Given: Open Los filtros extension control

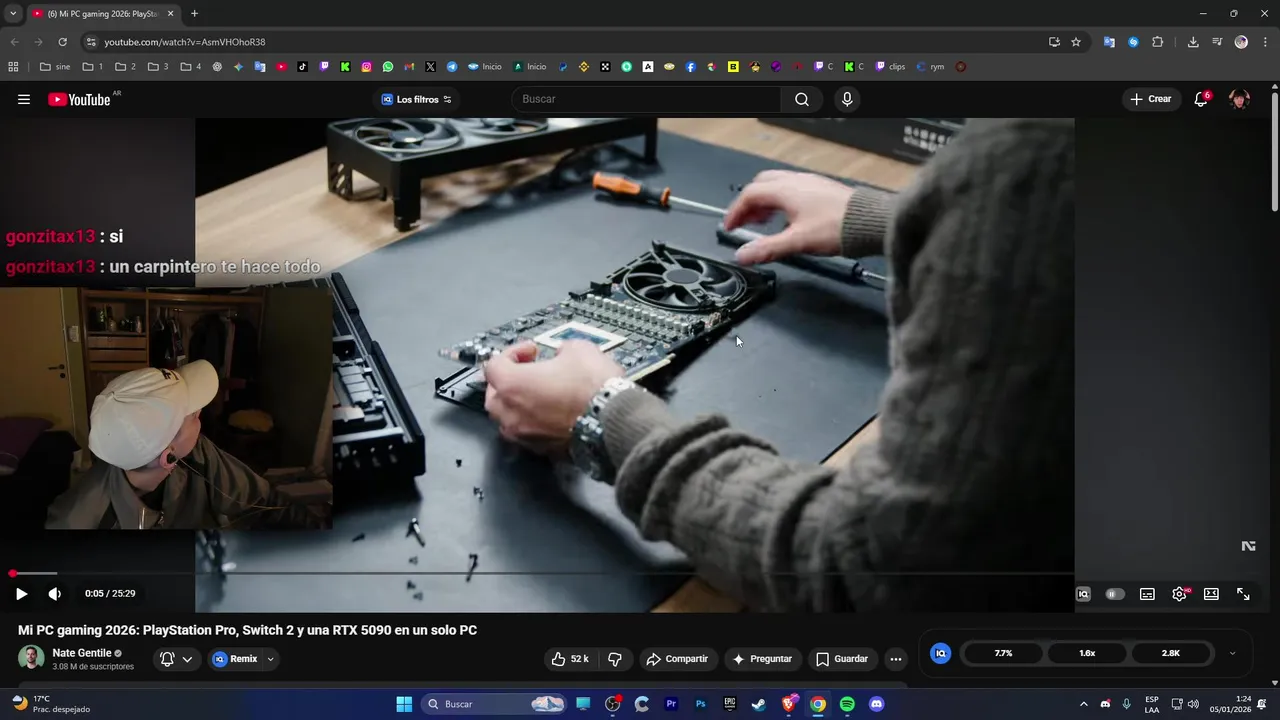Looking at the screenshot, I should (x=417, y=99).
